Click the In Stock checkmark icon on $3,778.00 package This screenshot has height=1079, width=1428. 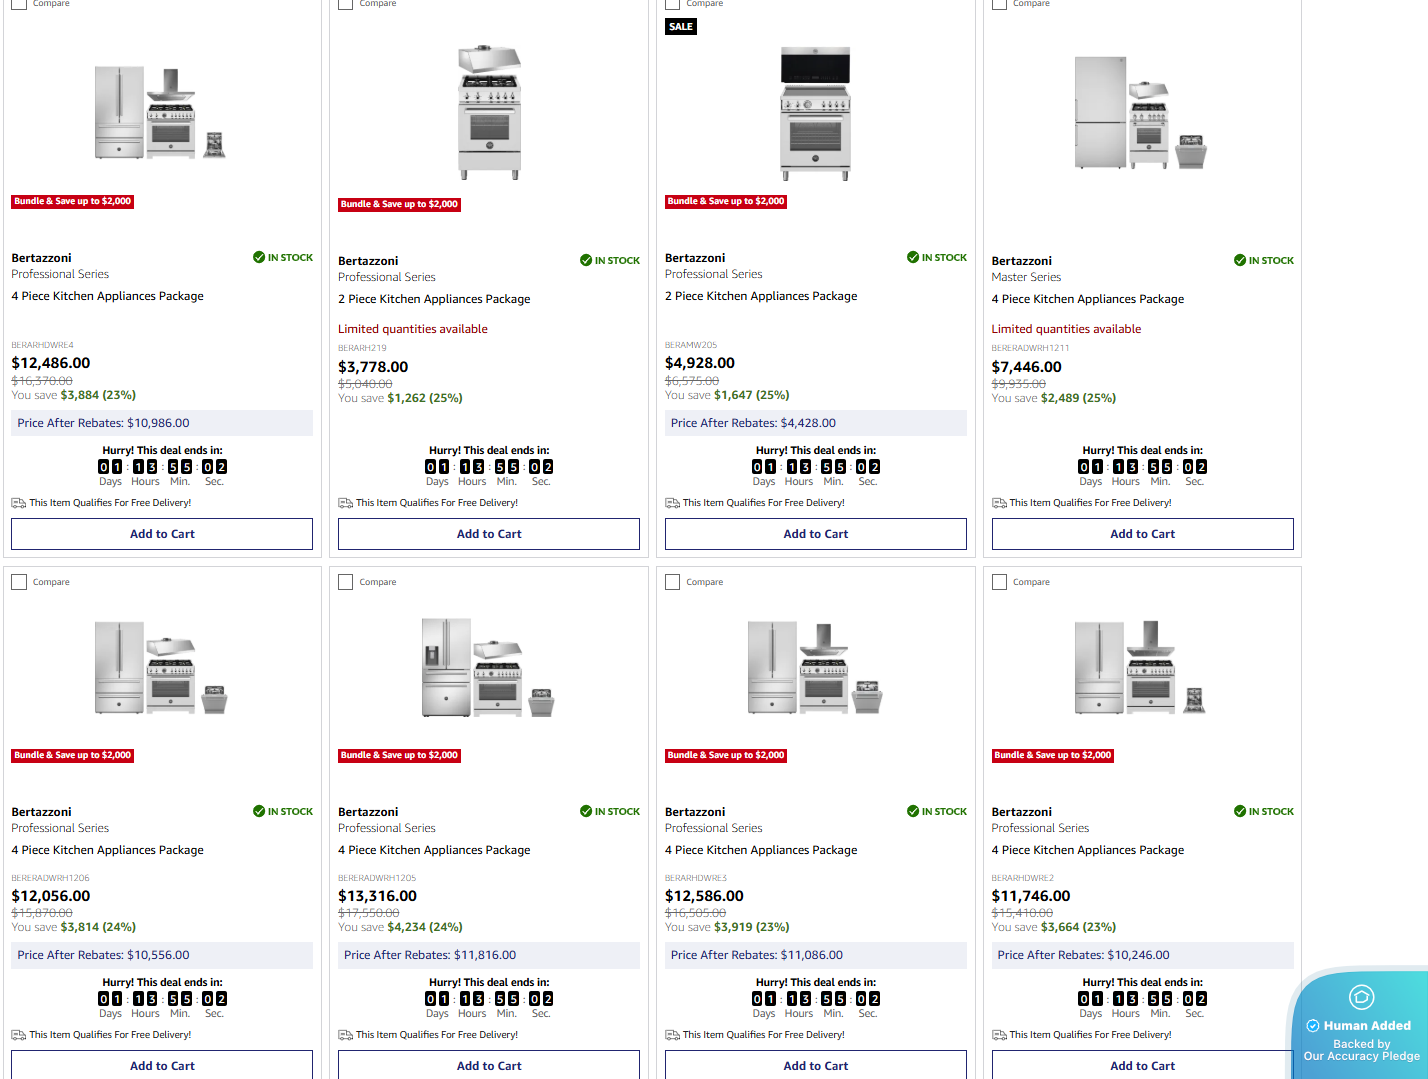coord(586,260)
